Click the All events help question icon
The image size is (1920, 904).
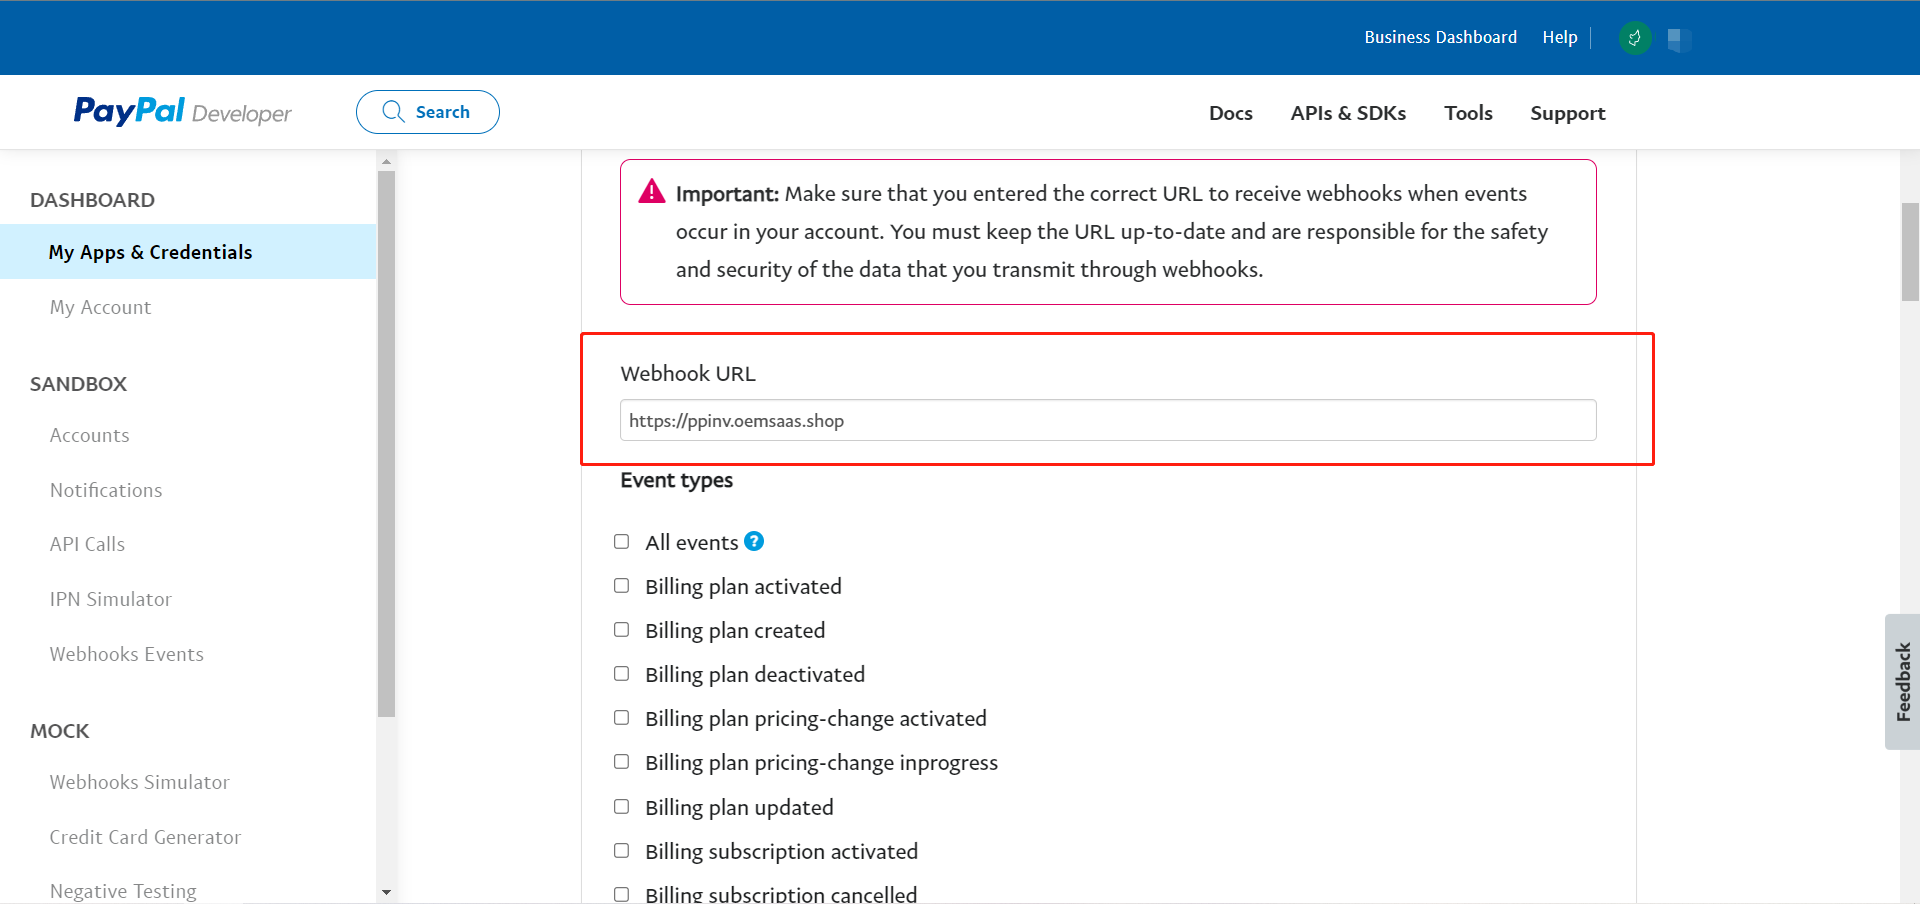754,541
